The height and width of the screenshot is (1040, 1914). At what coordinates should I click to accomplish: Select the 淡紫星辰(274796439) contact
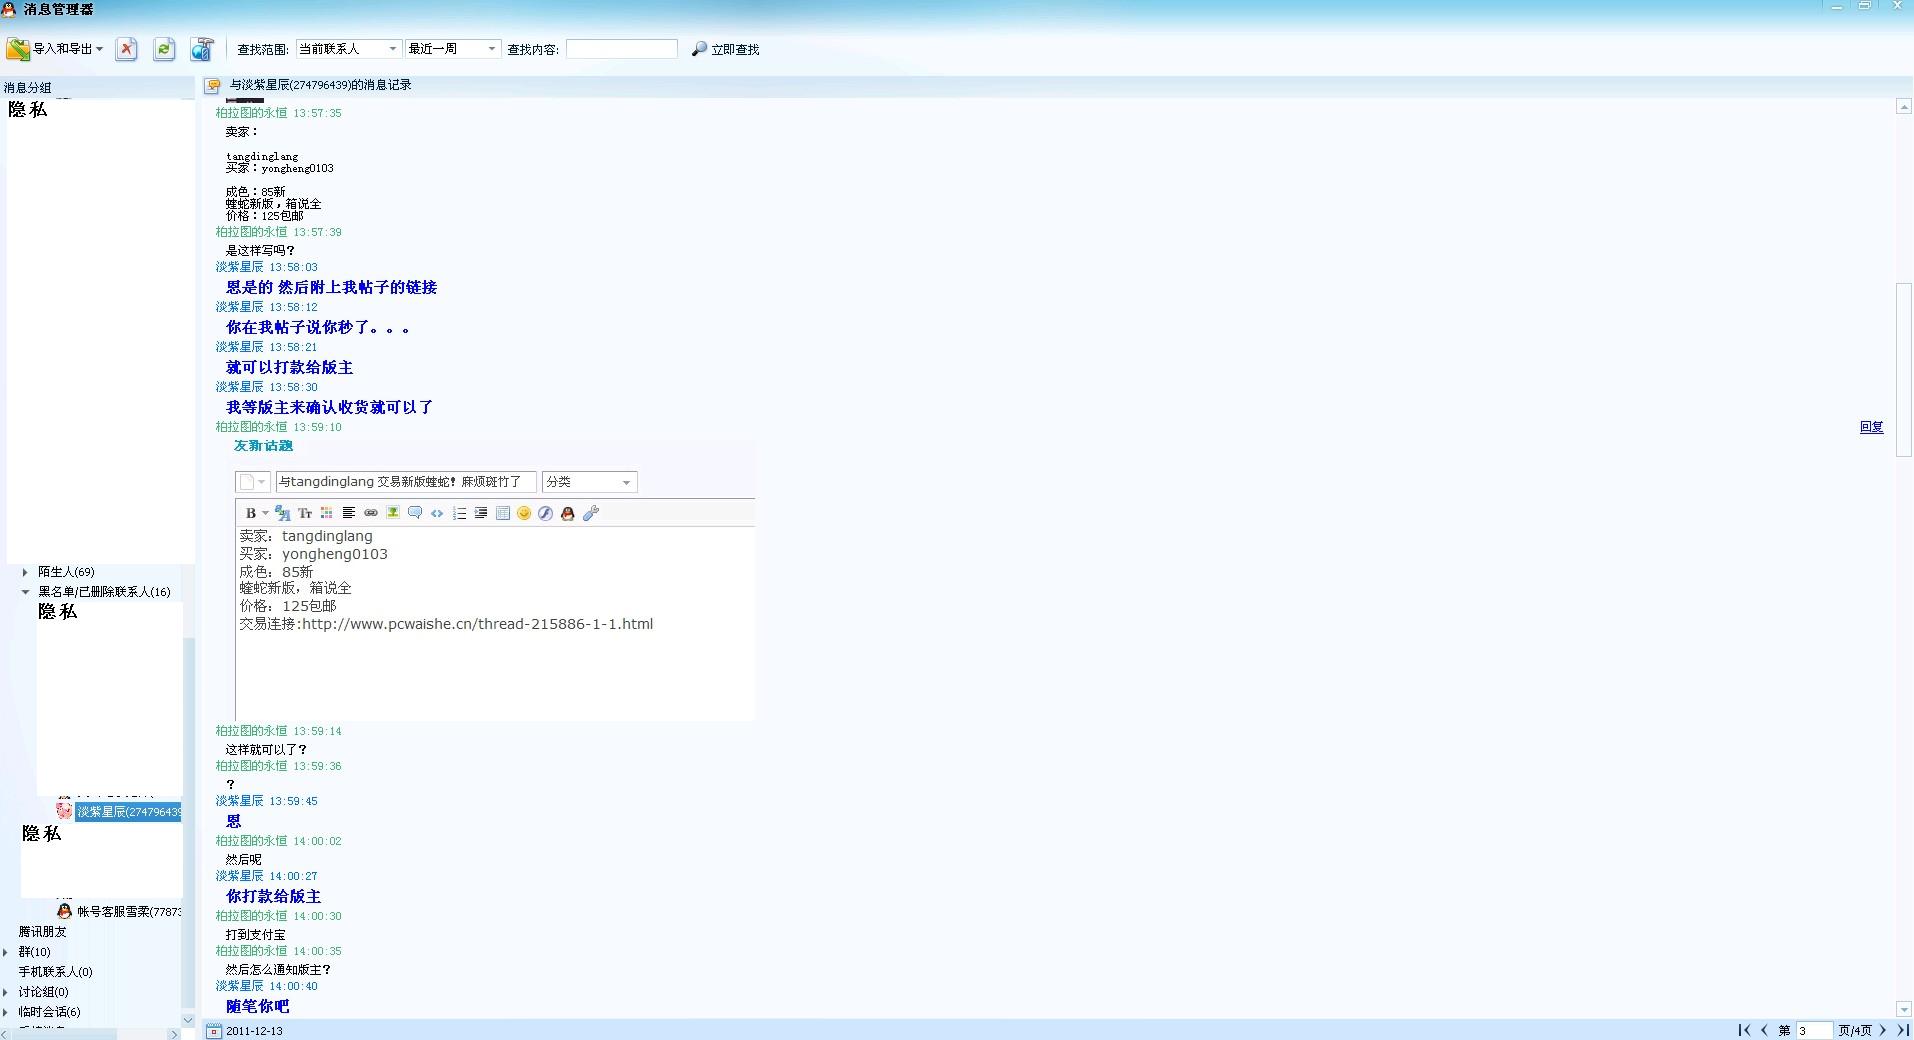coord(129,812)
